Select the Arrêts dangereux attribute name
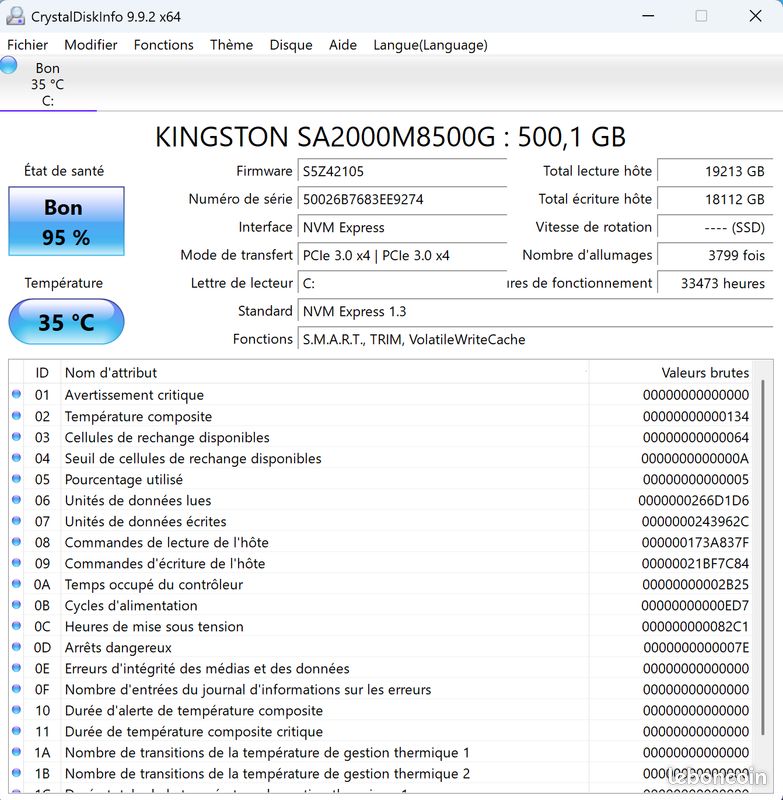 pos(118,648)
